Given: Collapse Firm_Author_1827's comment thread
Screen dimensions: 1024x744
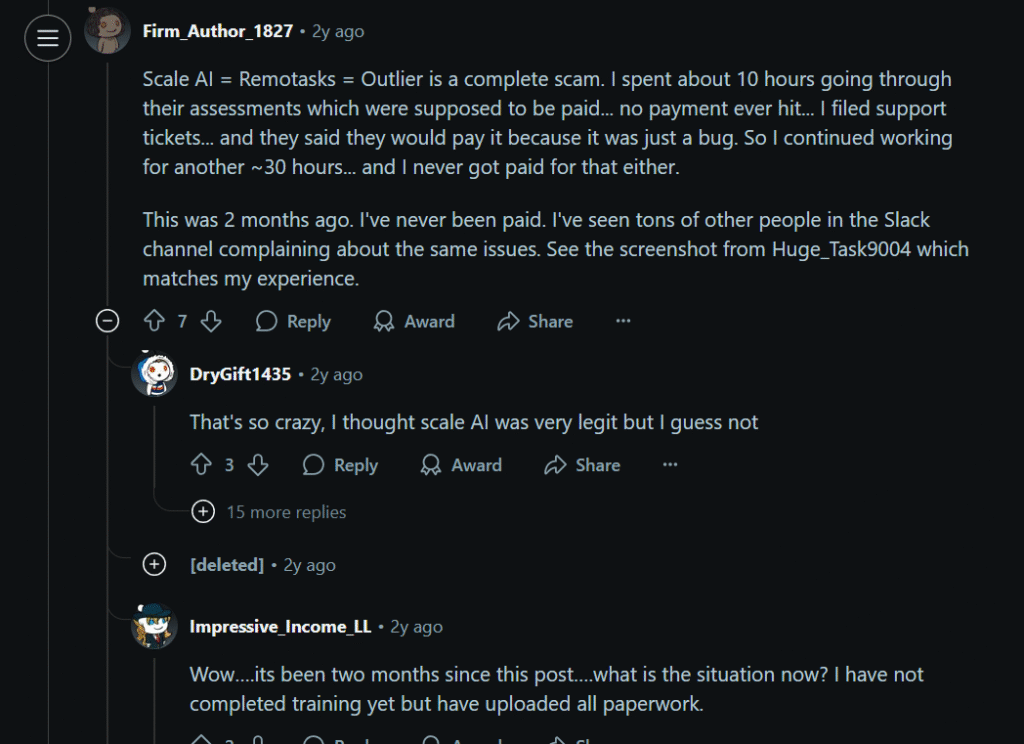Looking at the screenshot, I should [x=107, y=321].
